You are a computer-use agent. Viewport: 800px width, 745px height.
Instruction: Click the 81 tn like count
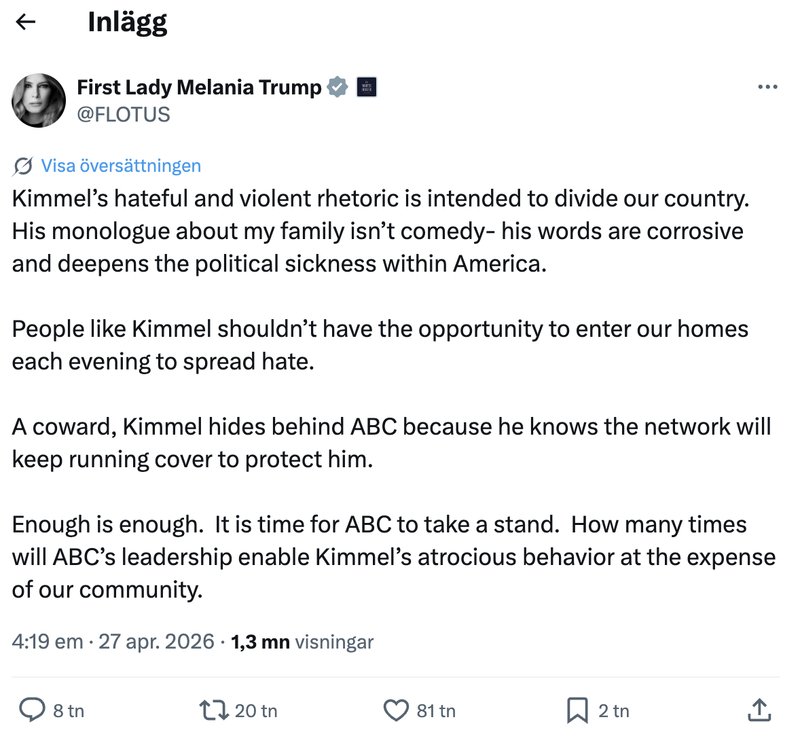coord(436,711)
